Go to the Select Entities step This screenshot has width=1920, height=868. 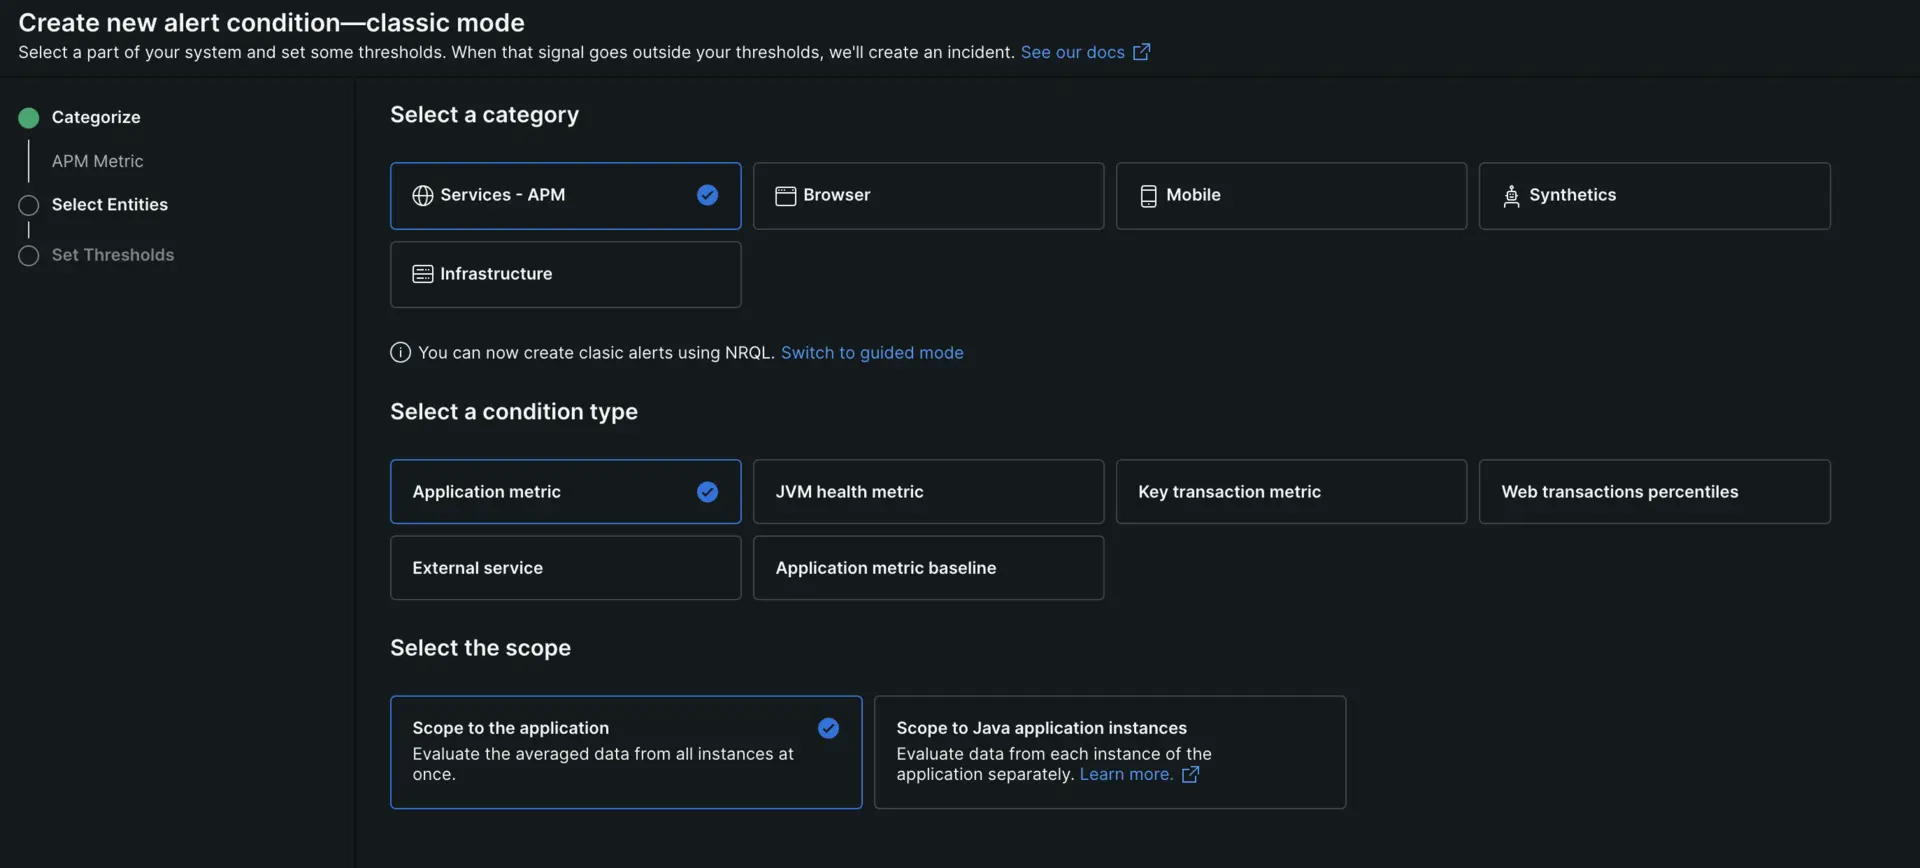[109, 205]
